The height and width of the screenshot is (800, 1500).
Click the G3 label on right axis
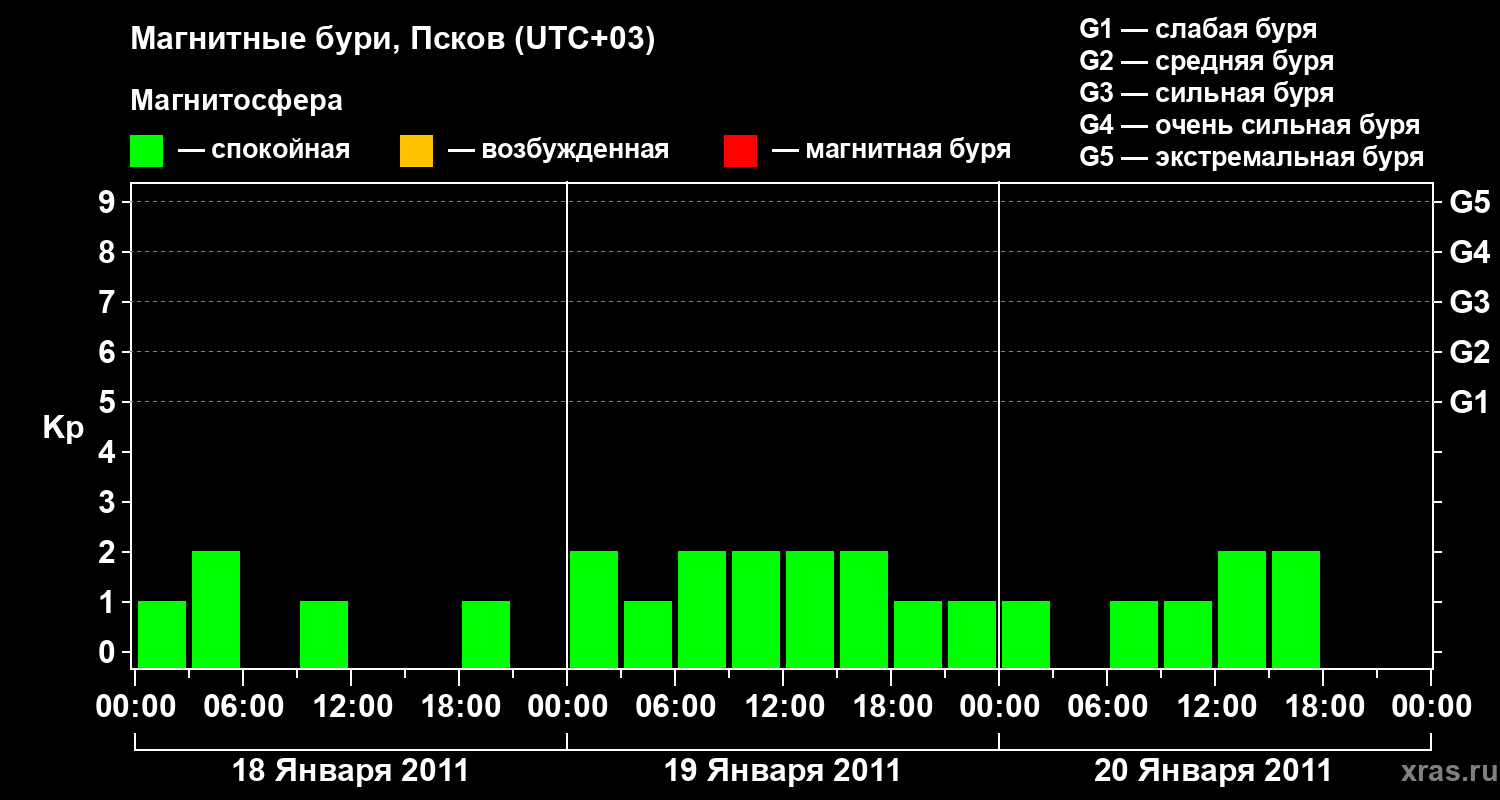pos(1469,303)
